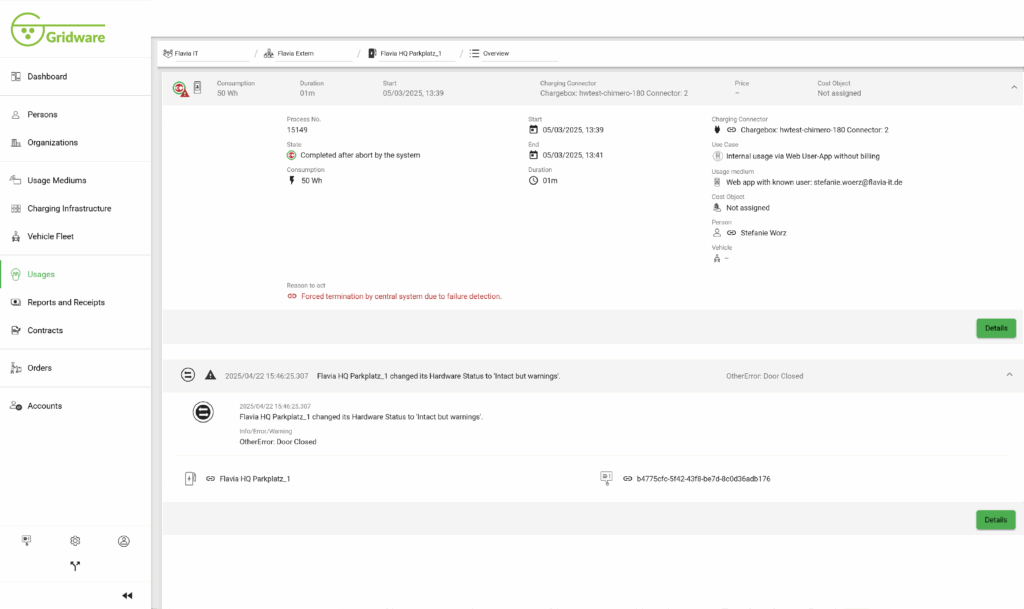Select Flavia HQ Parkplatz_1 breadcrumb
Screen dimensions: 1024x609
pos(411,54)
